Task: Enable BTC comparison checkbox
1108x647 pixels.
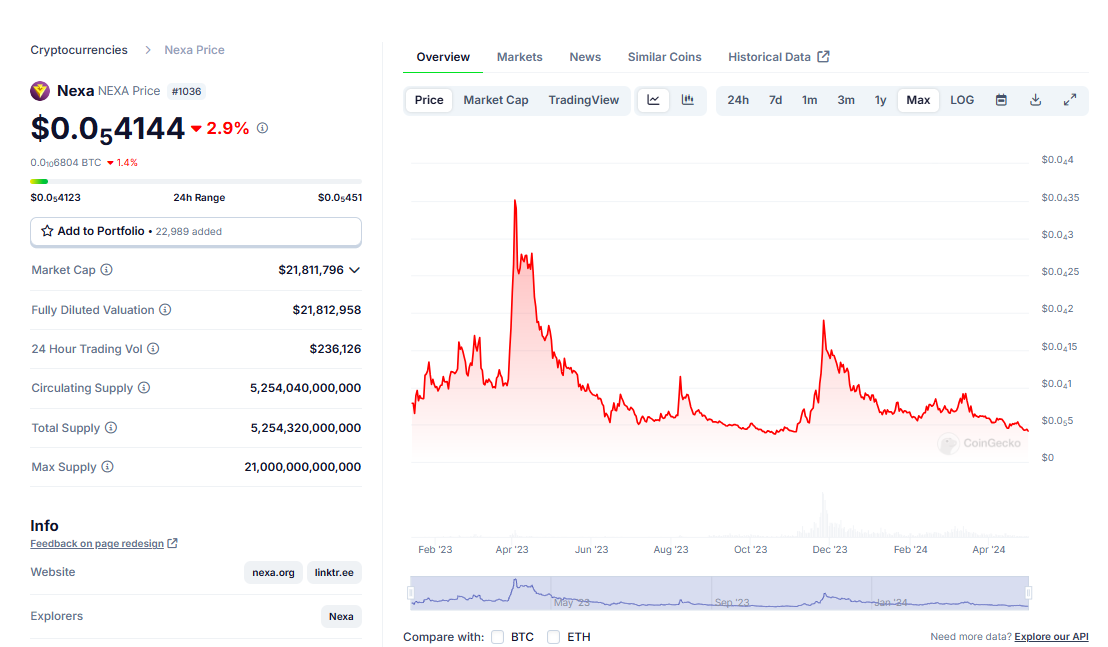Action: tap(497, 636)
